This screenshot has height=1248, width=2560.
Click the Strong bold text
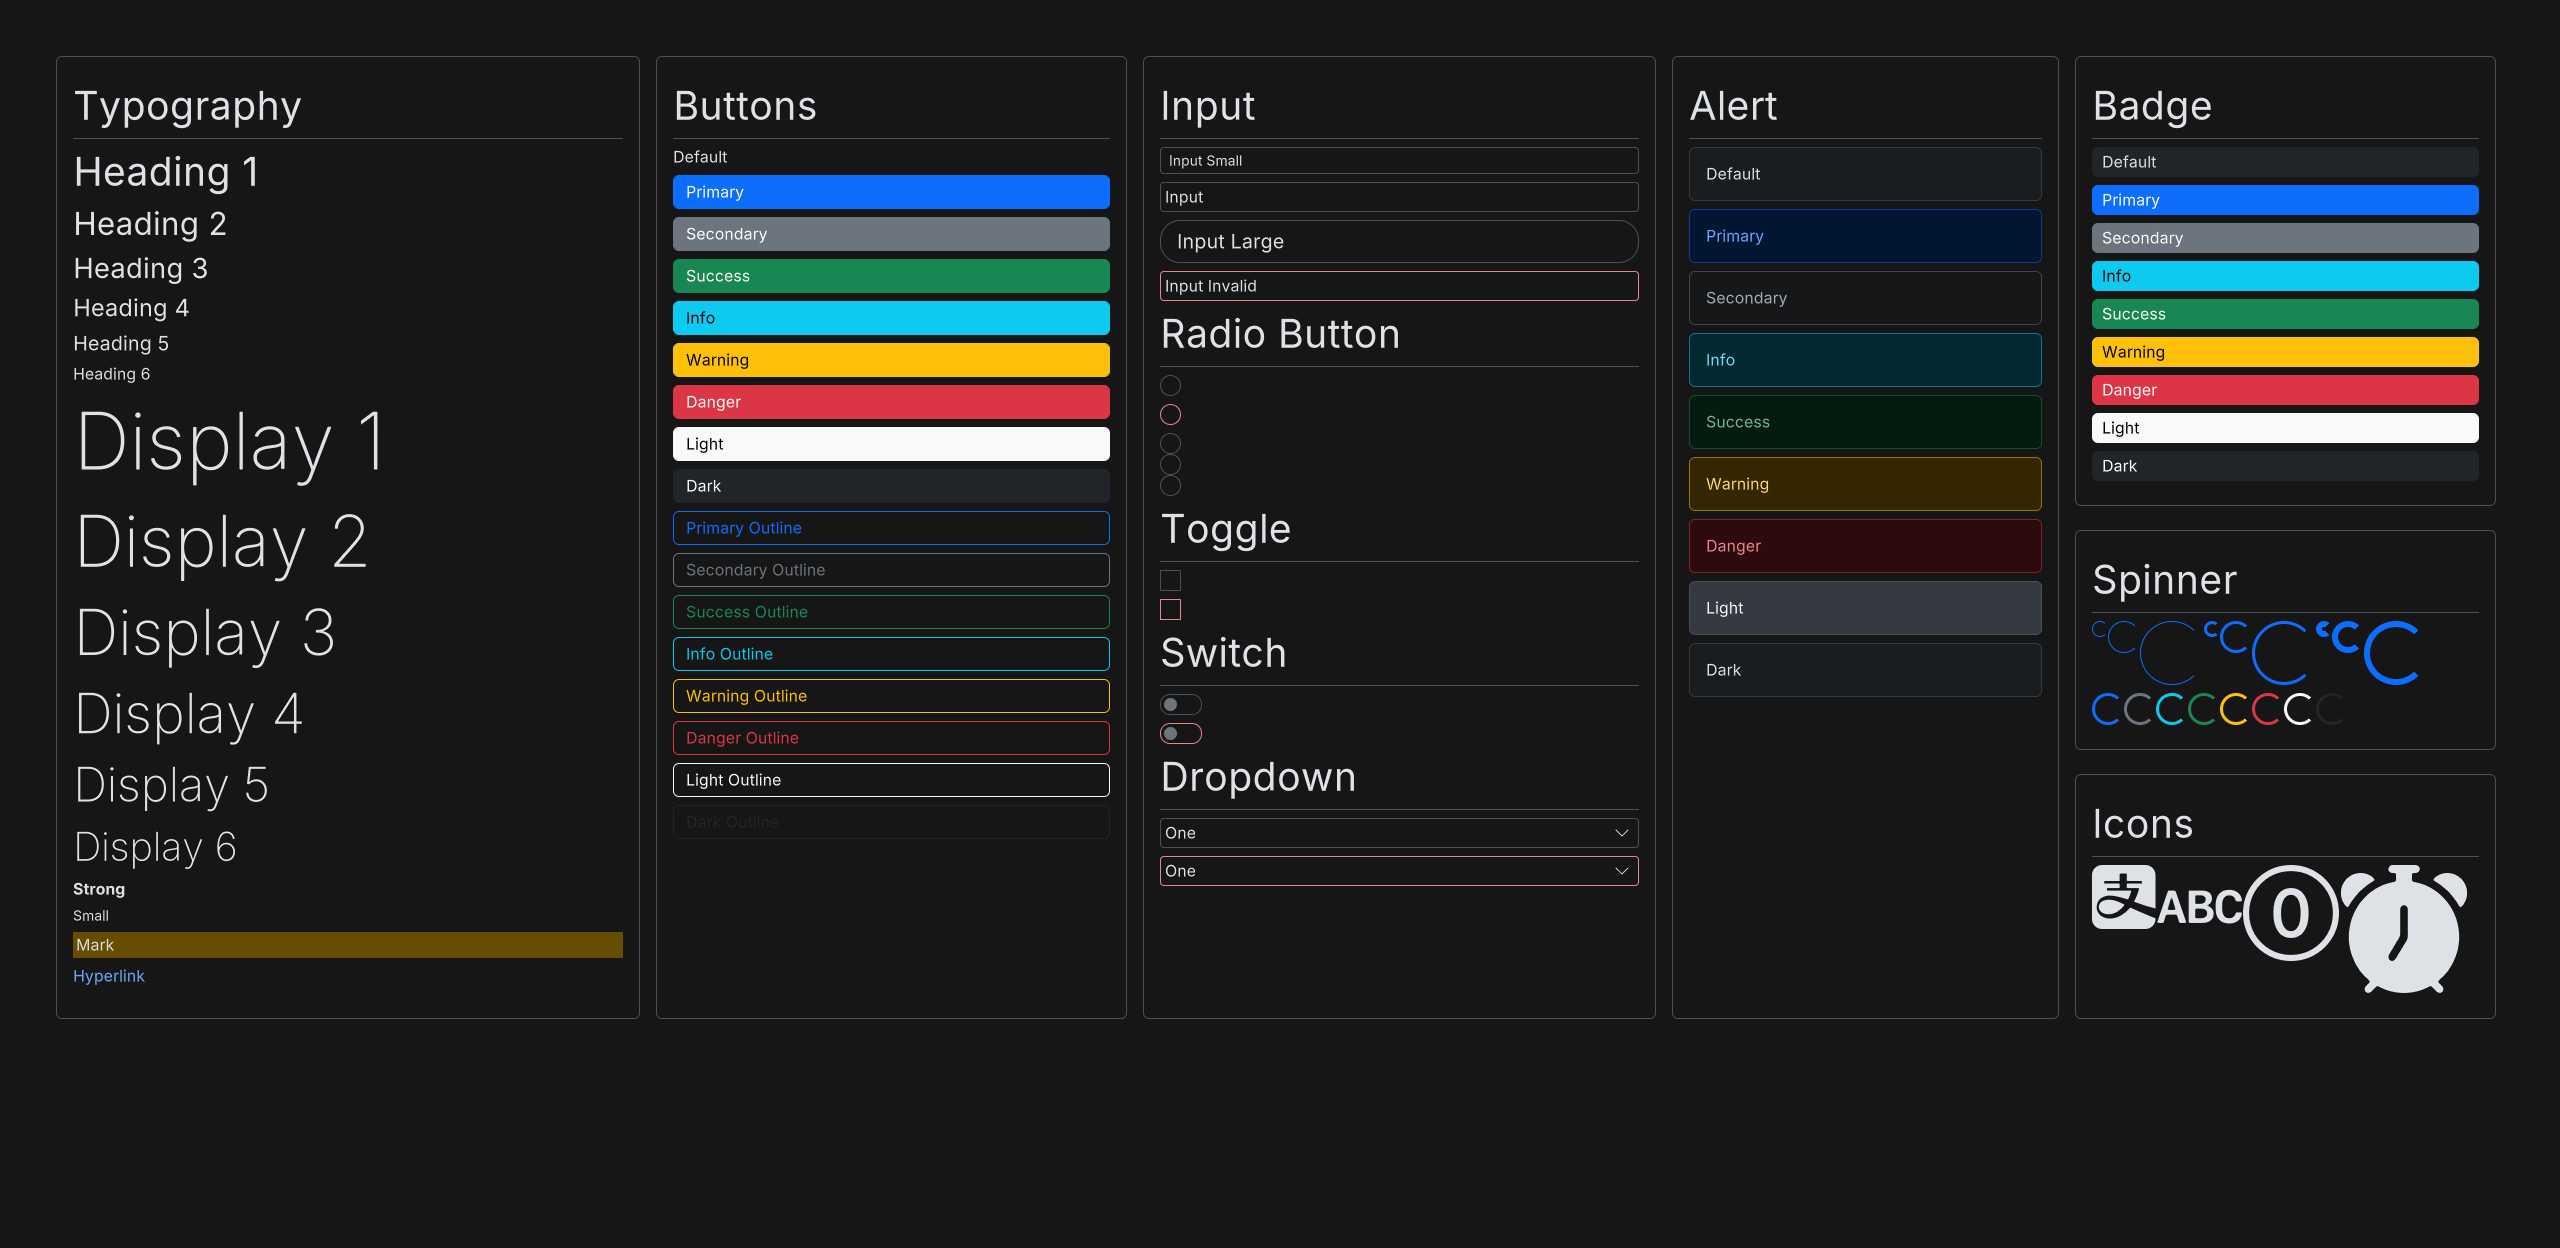pos(99,889)
